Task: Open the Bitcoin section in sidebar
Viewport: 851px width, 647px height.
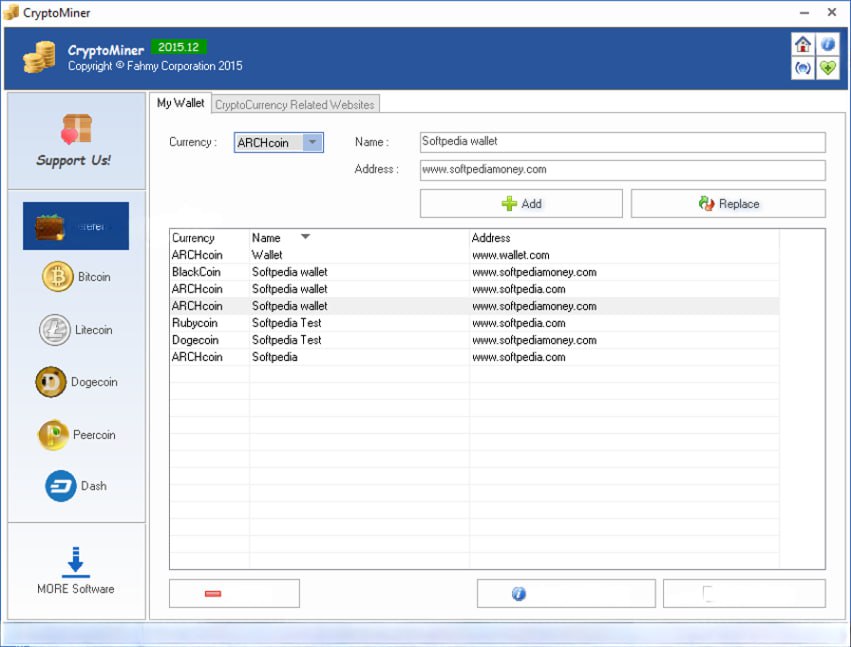Action: click(77, 277)
